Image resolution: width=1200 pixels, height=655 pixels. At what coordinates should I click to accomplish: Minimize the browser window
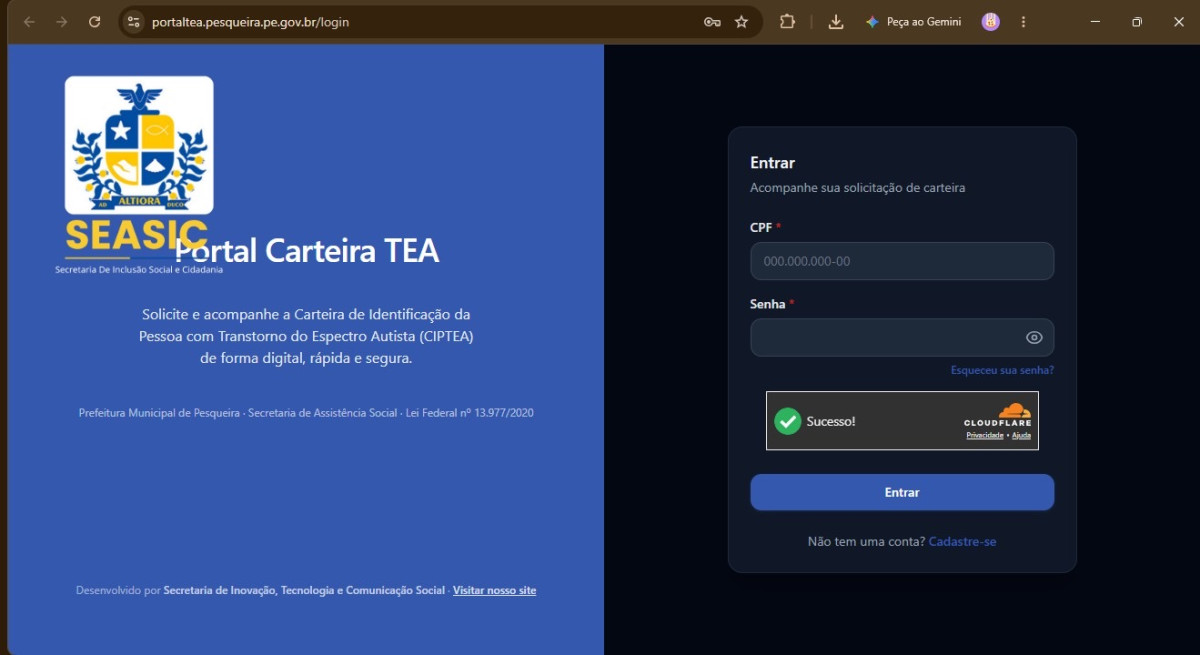coord(1094,21)
